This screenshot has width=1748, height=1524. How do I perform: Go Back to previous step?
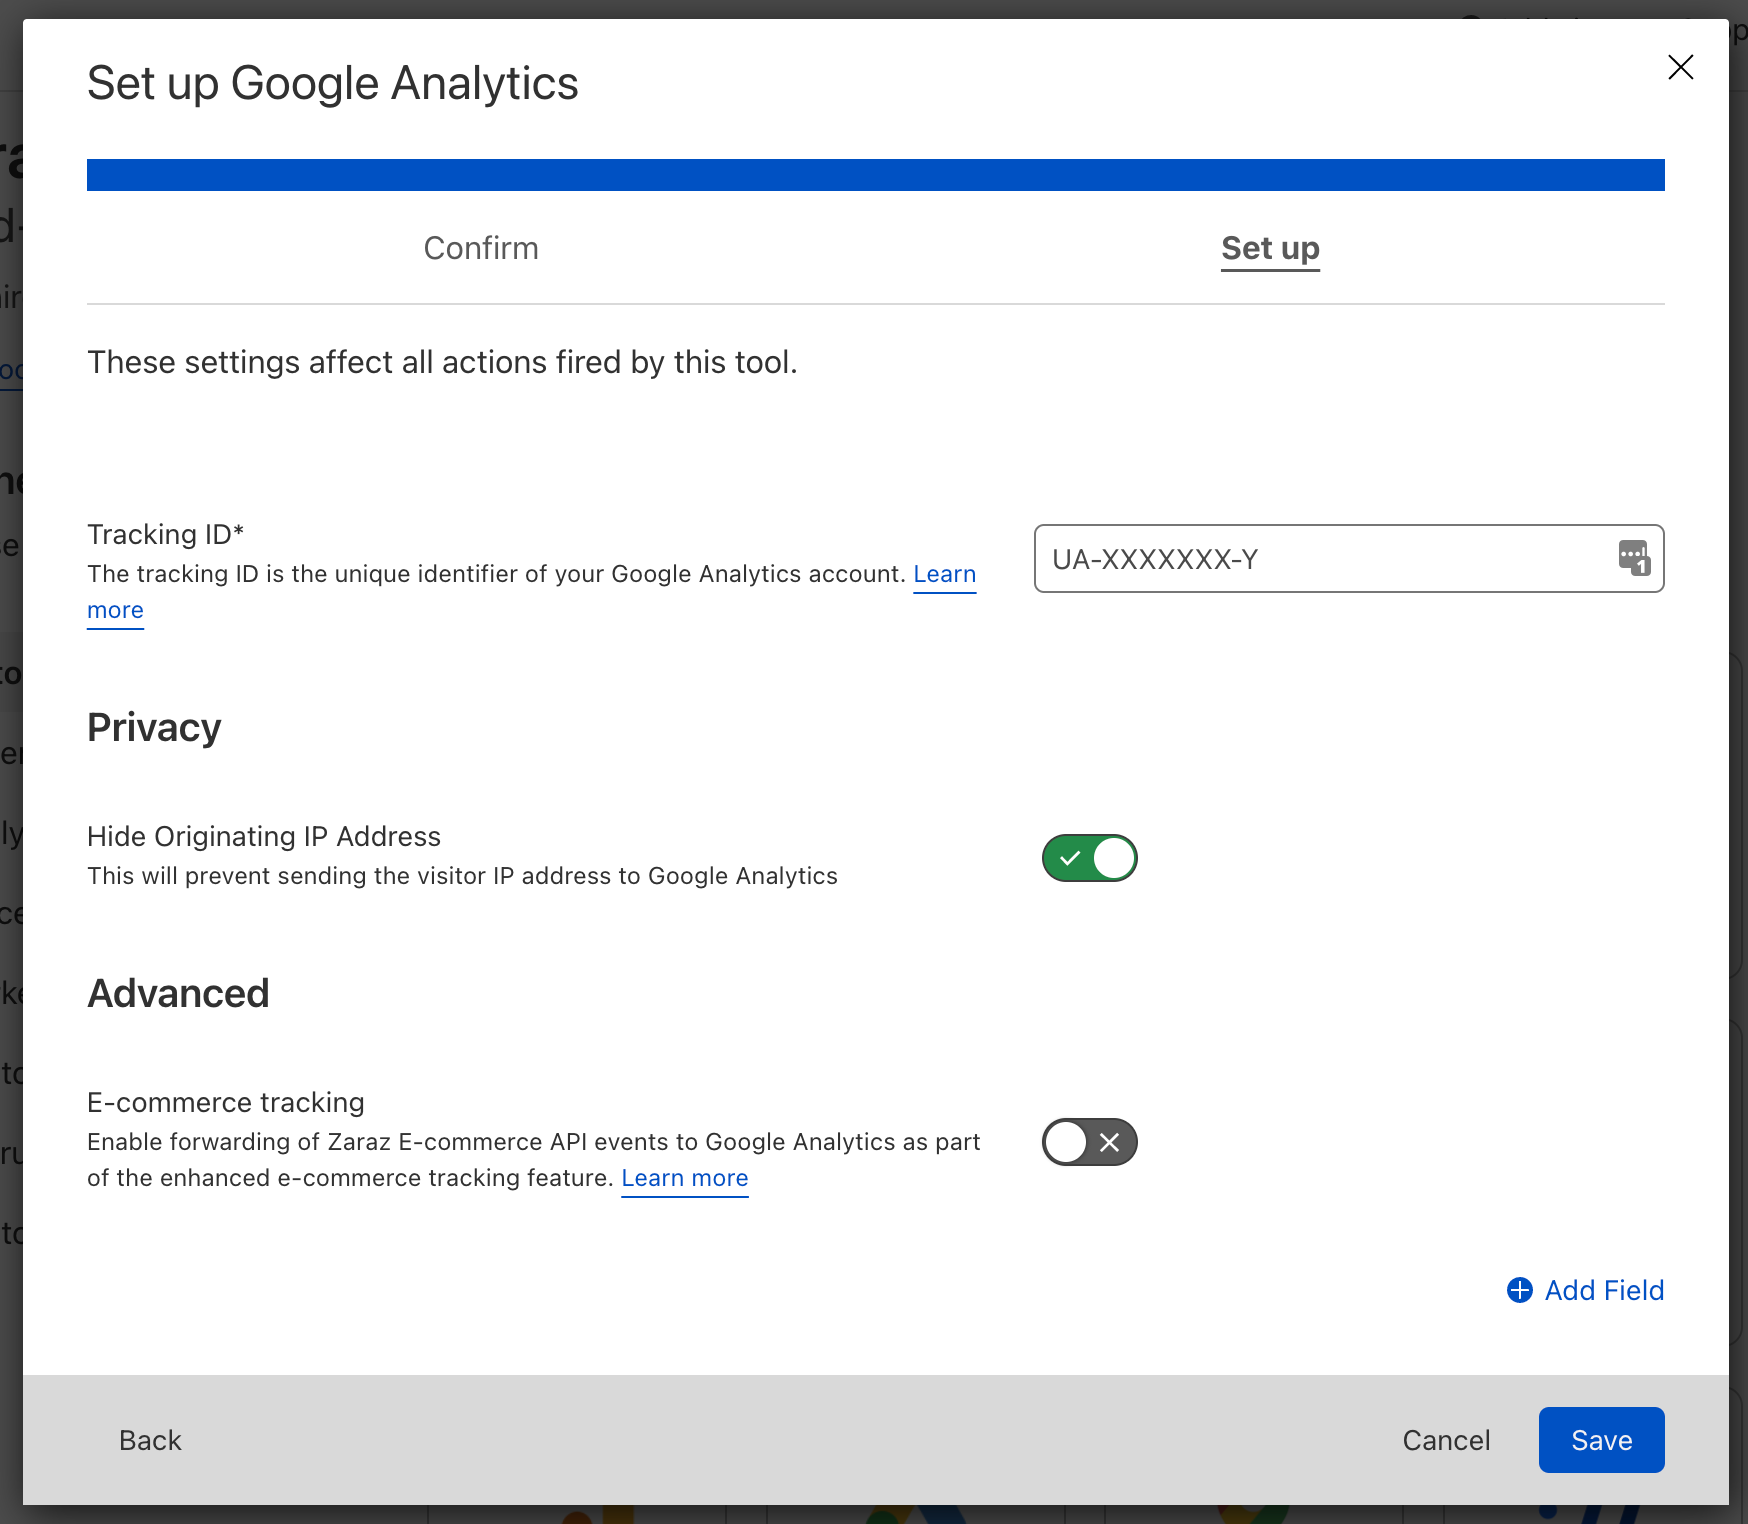pos(150,1440)
